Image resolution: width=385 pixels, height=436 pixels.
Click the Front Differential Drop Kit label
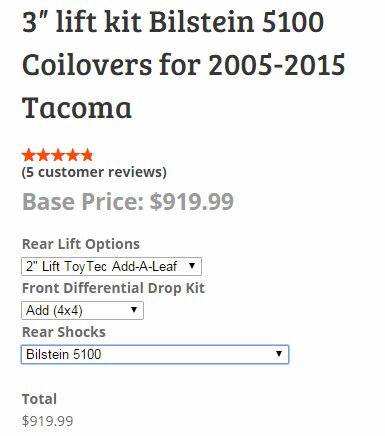113,288
